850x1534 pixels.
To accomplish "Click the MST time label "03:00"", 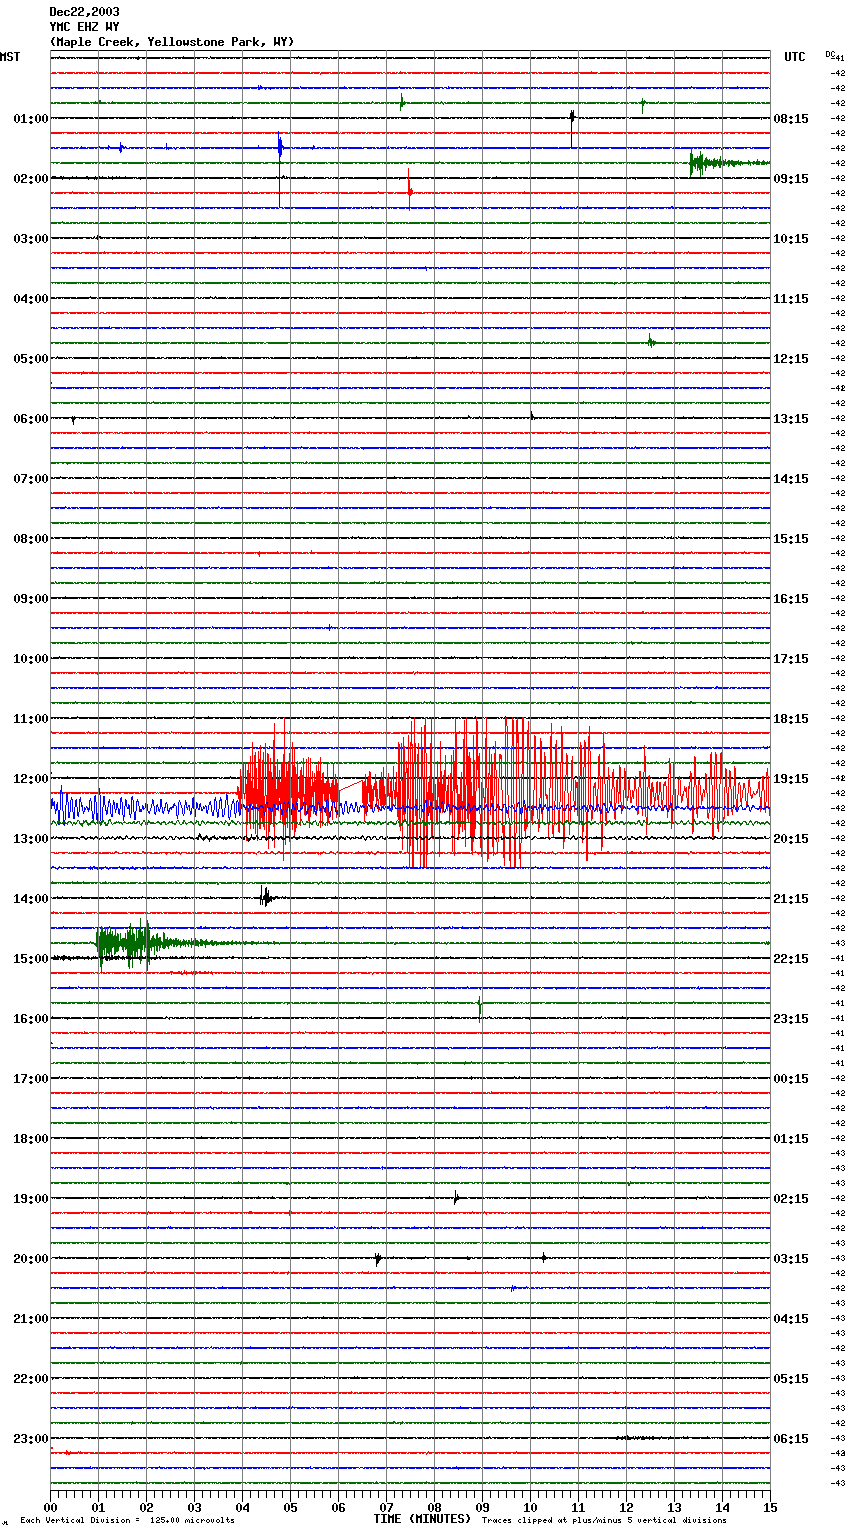I will (31, 239).
